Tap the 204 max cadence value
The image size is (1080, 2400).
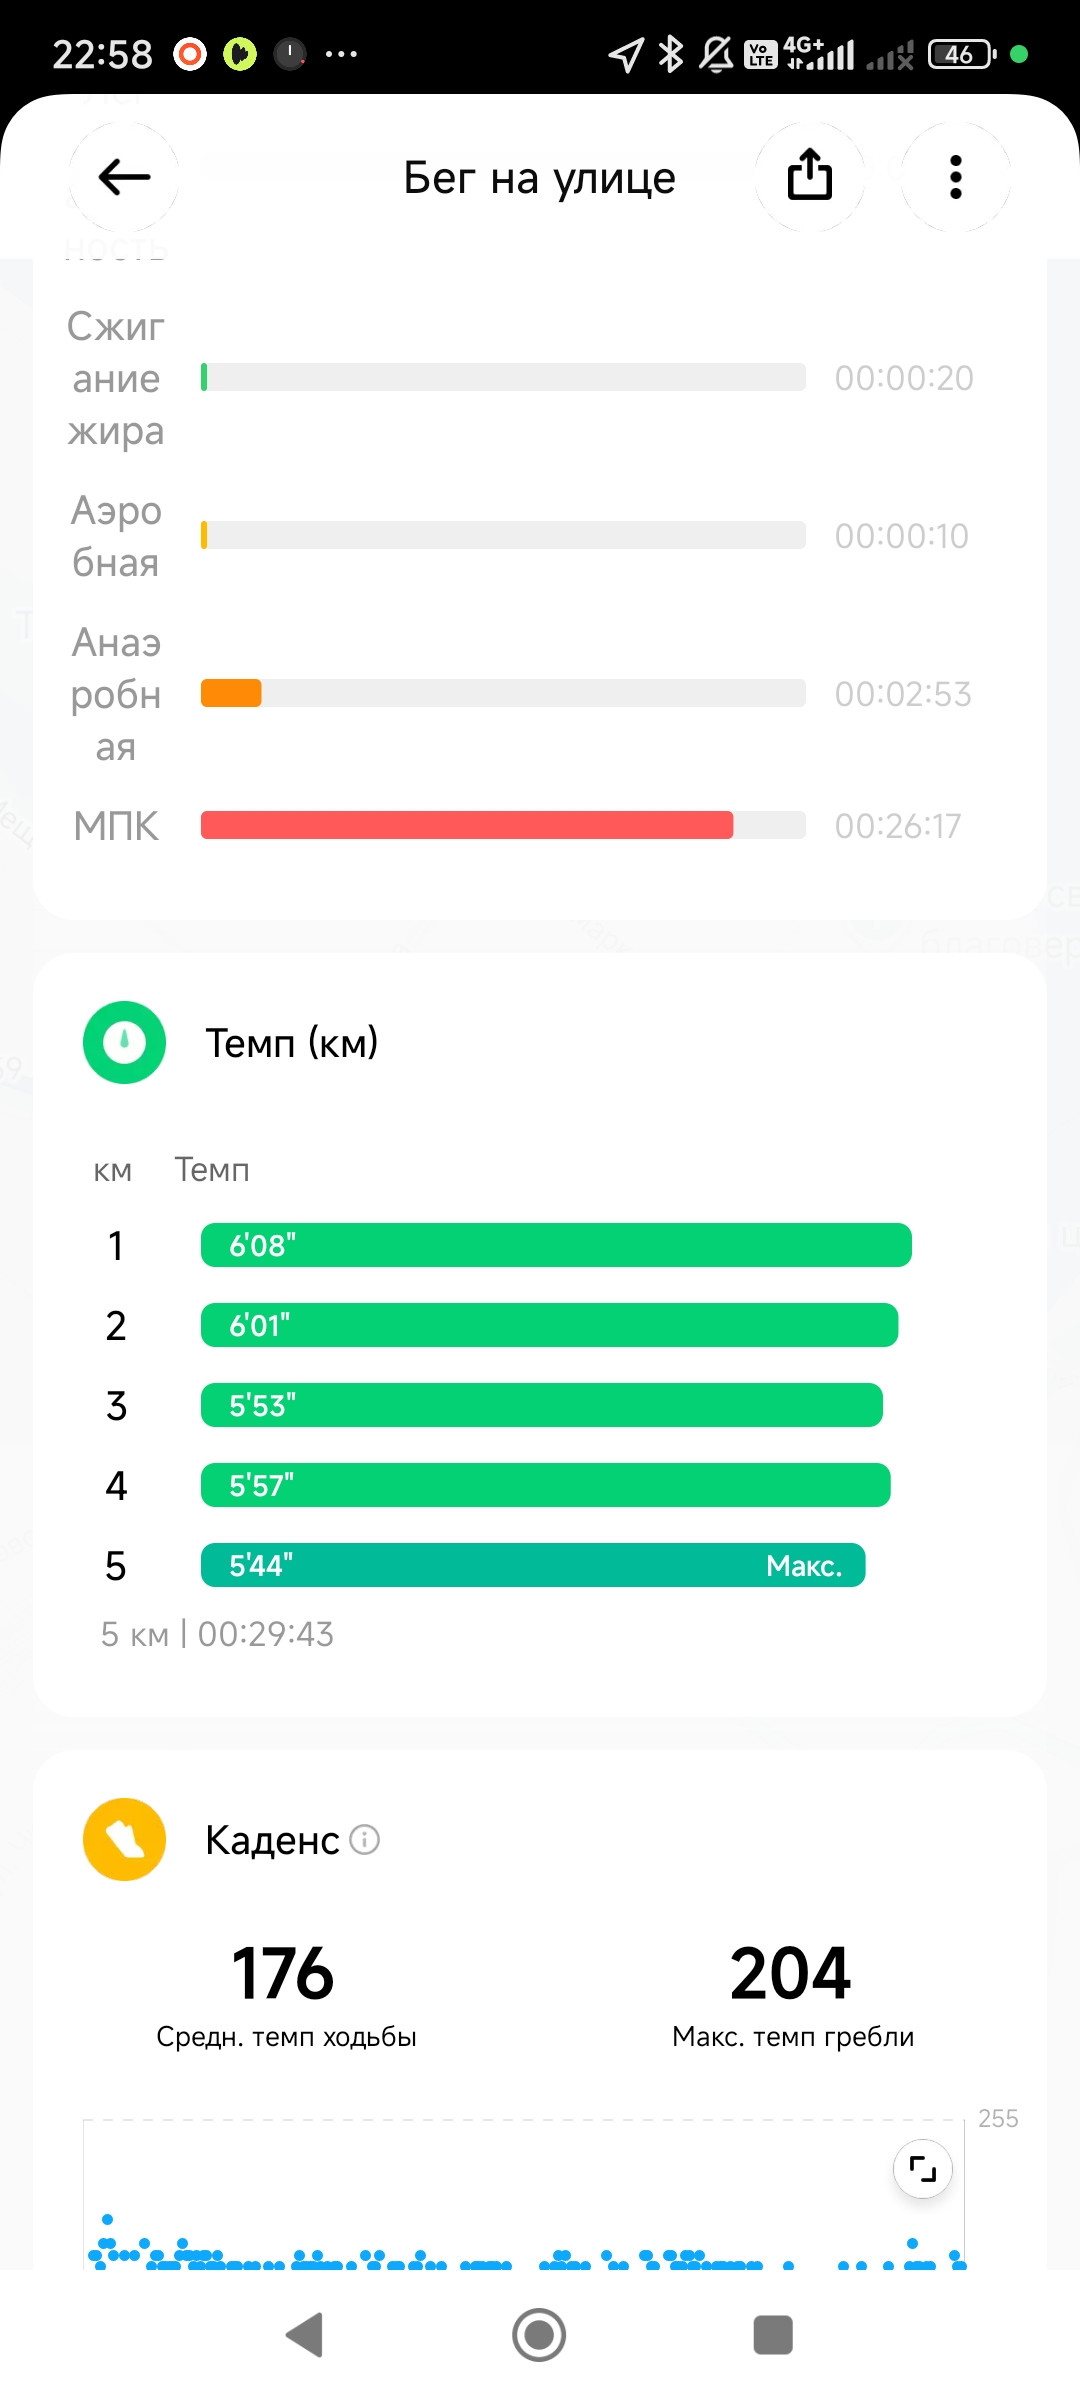tap(790, 1974)
